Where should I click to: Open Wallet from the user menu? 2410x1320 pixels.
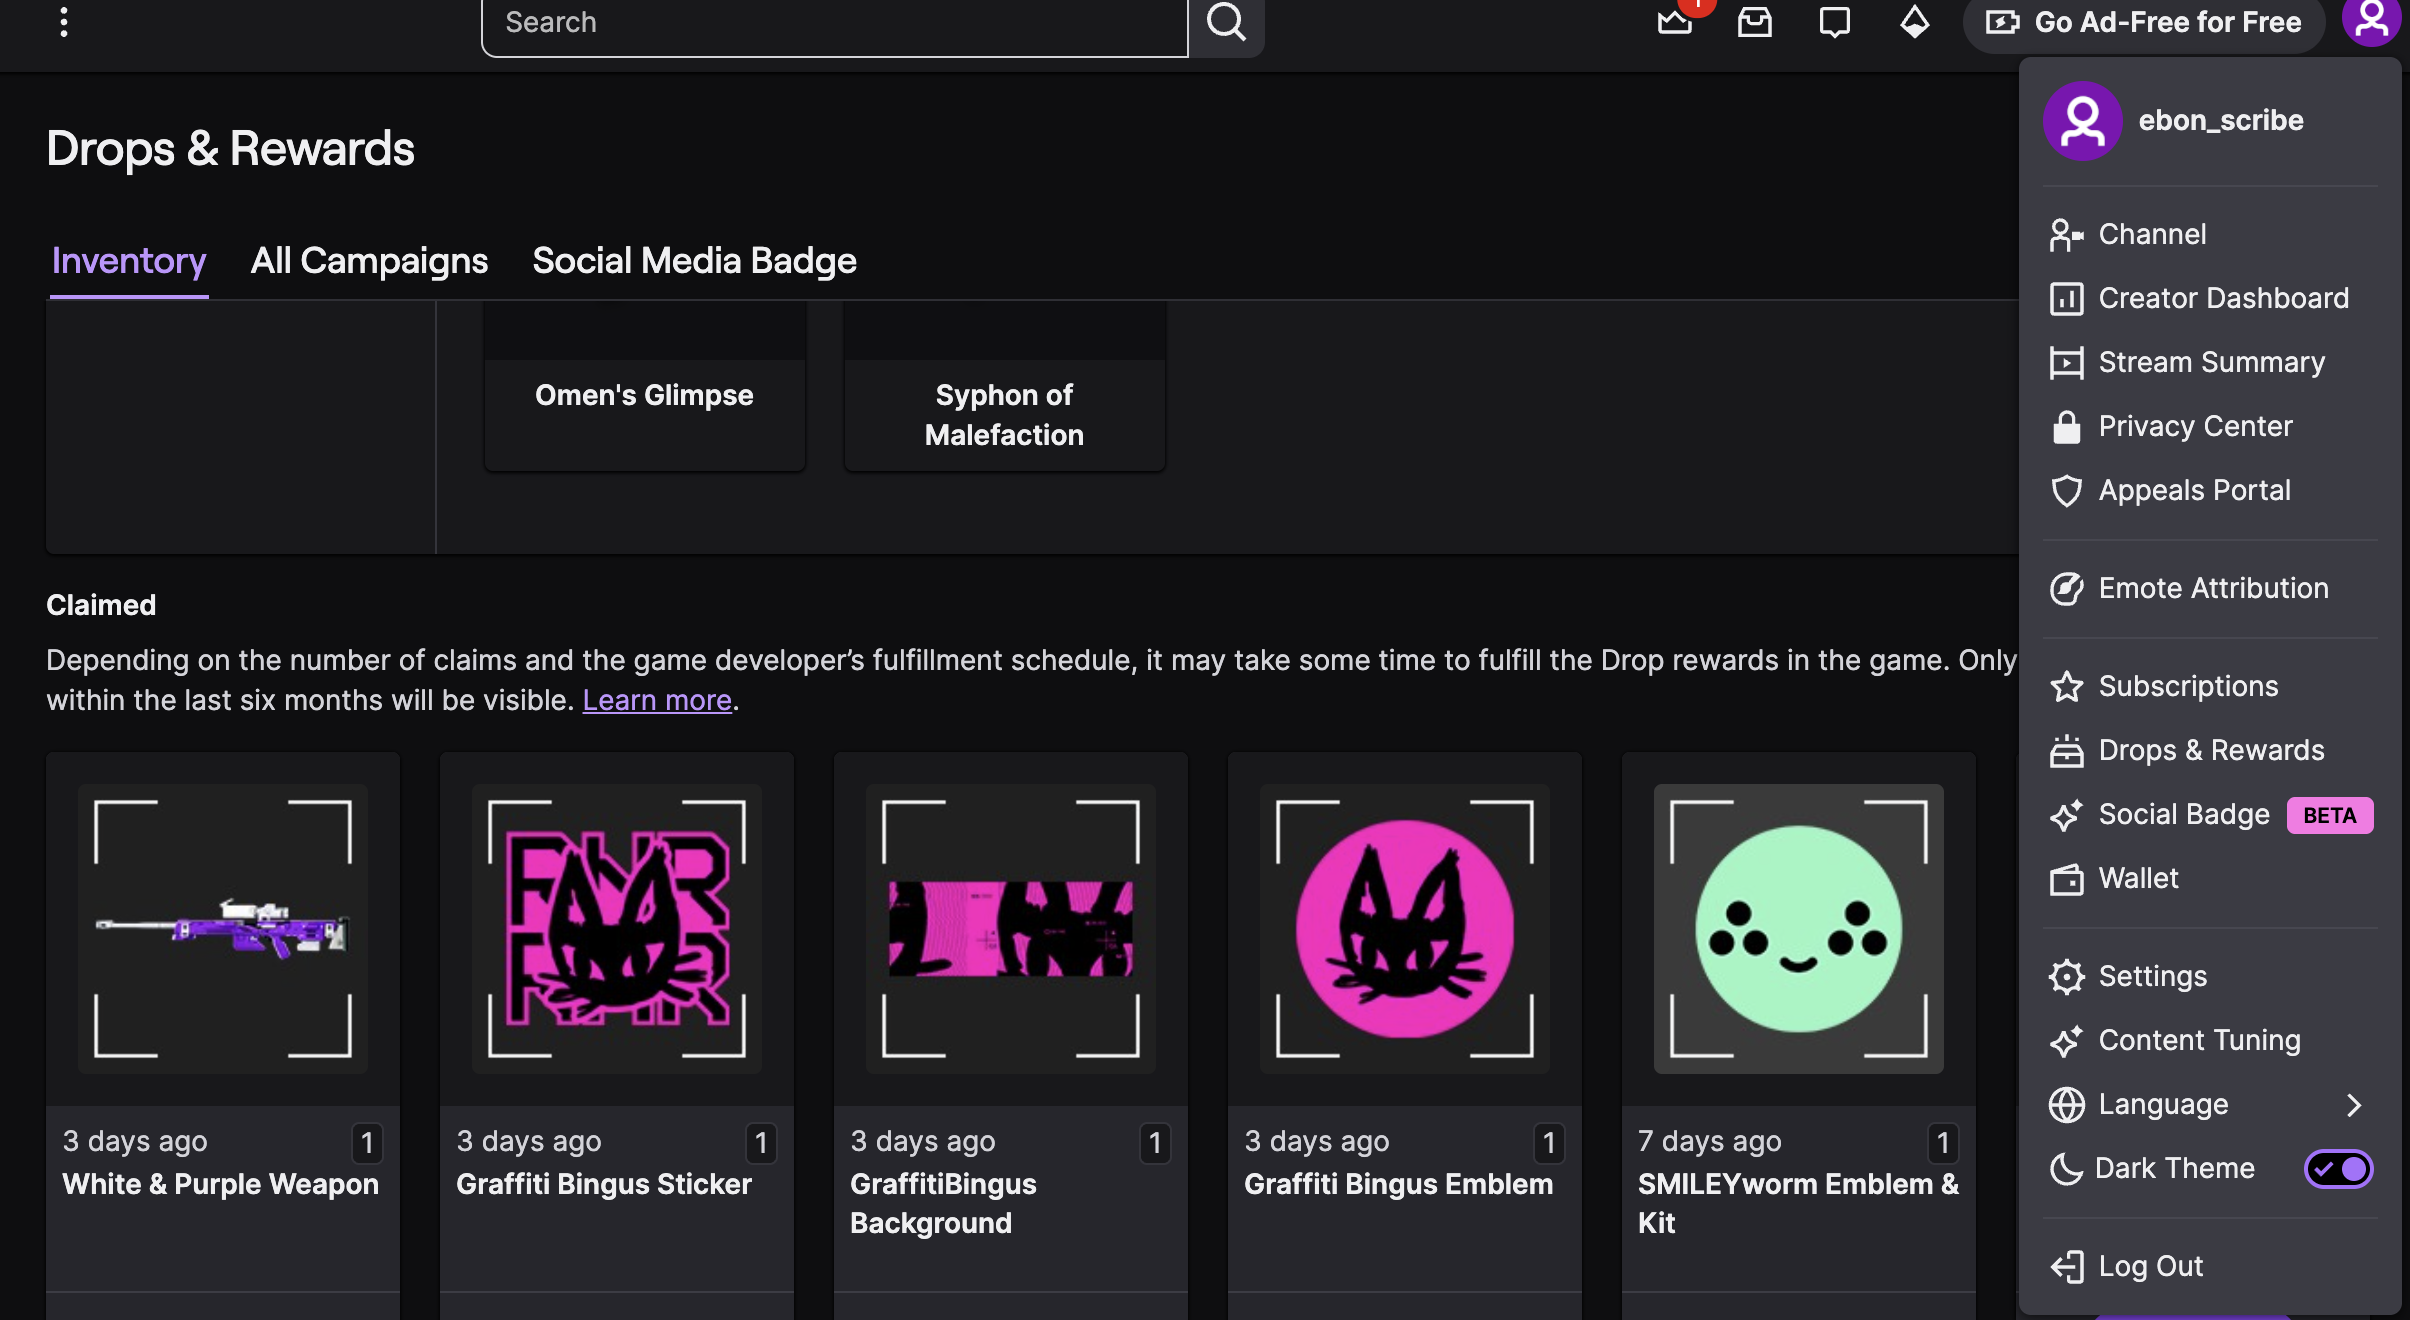tap(2138, 878)
